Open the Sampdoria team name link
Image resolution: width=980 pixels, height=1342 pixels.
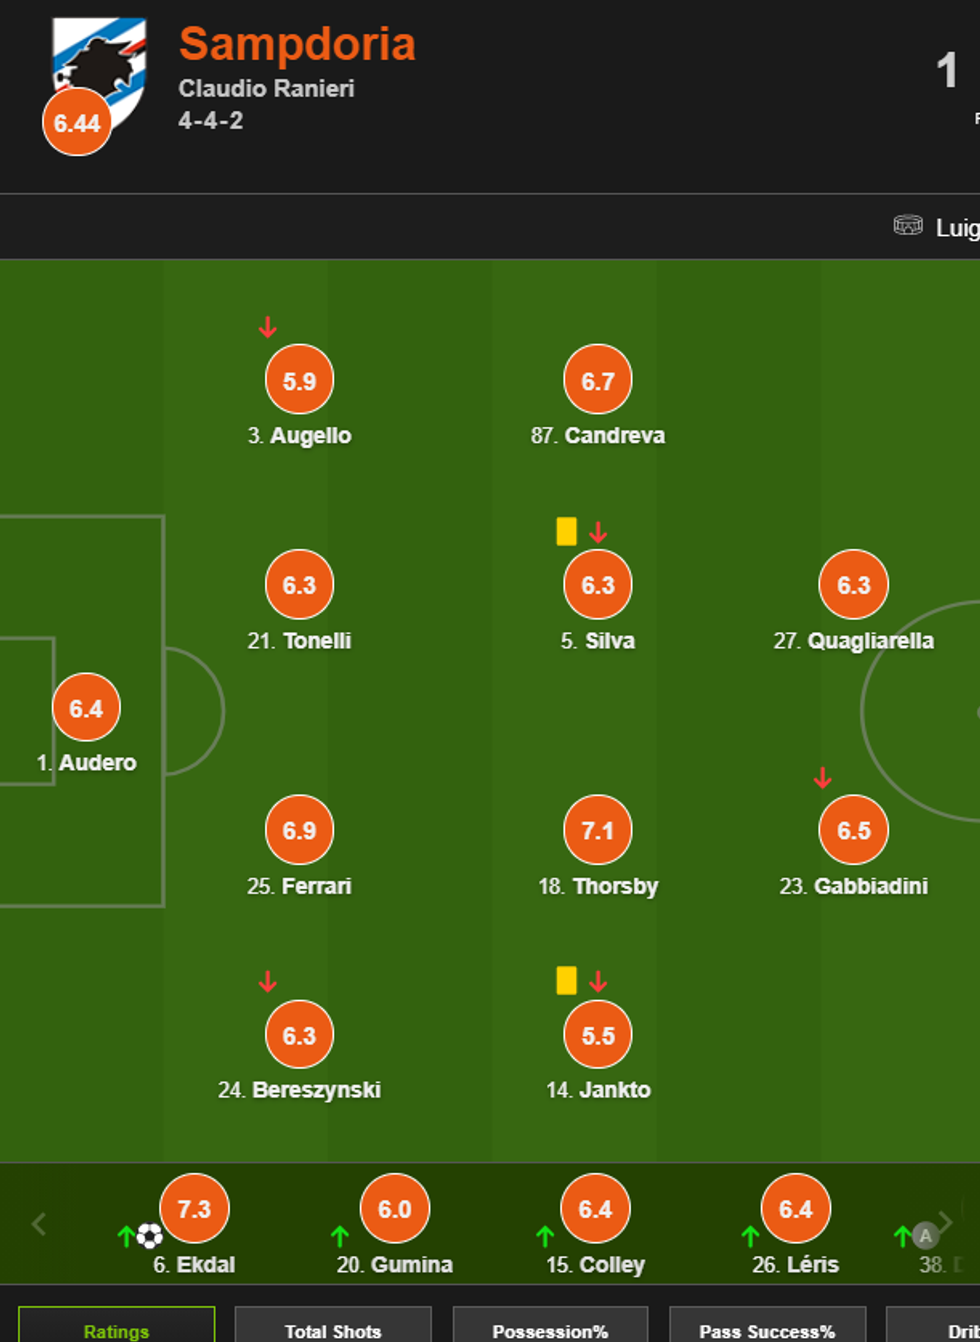[297, 44]
